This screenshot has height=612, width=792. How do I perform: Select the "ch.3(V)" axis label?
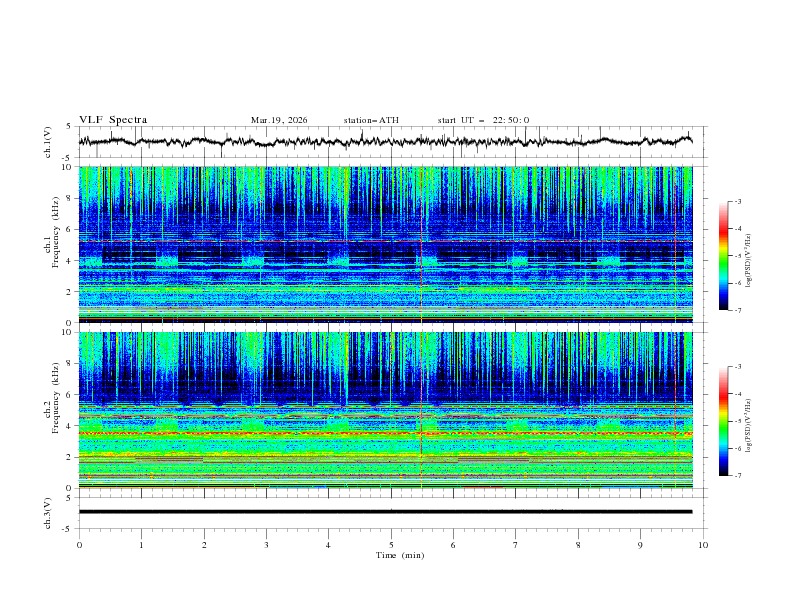tap(48, 513)
